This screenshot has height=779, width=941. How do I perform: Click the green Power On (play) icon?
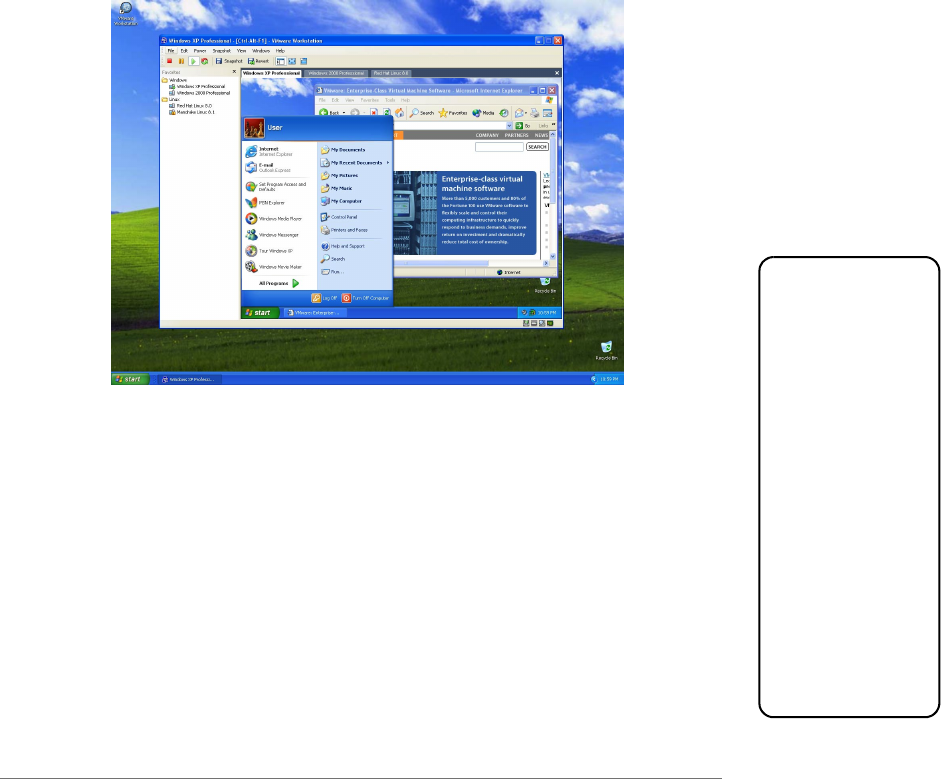pyautogui.click(x=193, y=61)
